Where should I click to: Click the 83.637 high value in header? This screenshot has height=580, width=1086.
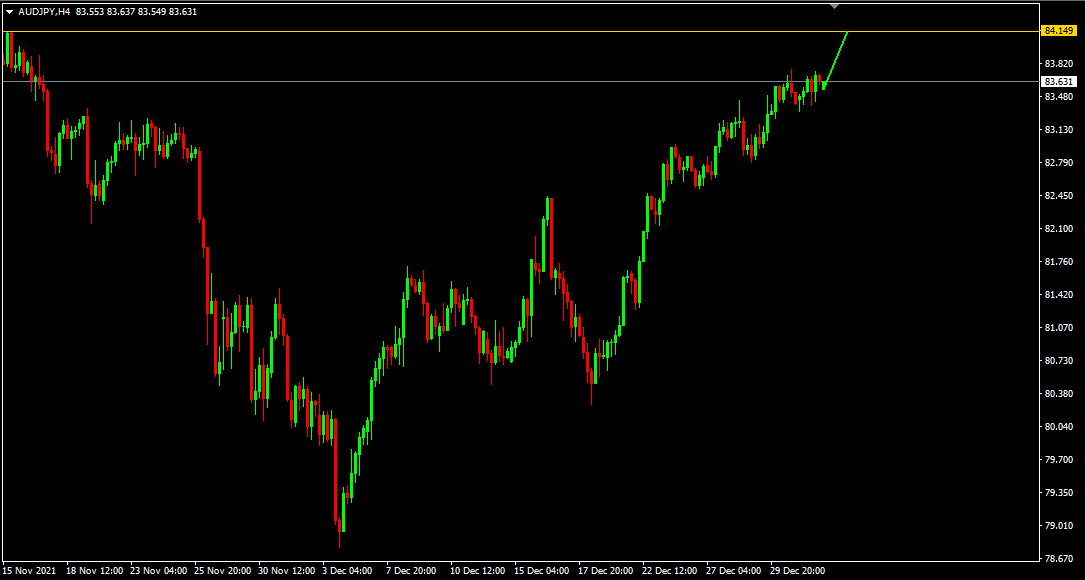(121, 12)
